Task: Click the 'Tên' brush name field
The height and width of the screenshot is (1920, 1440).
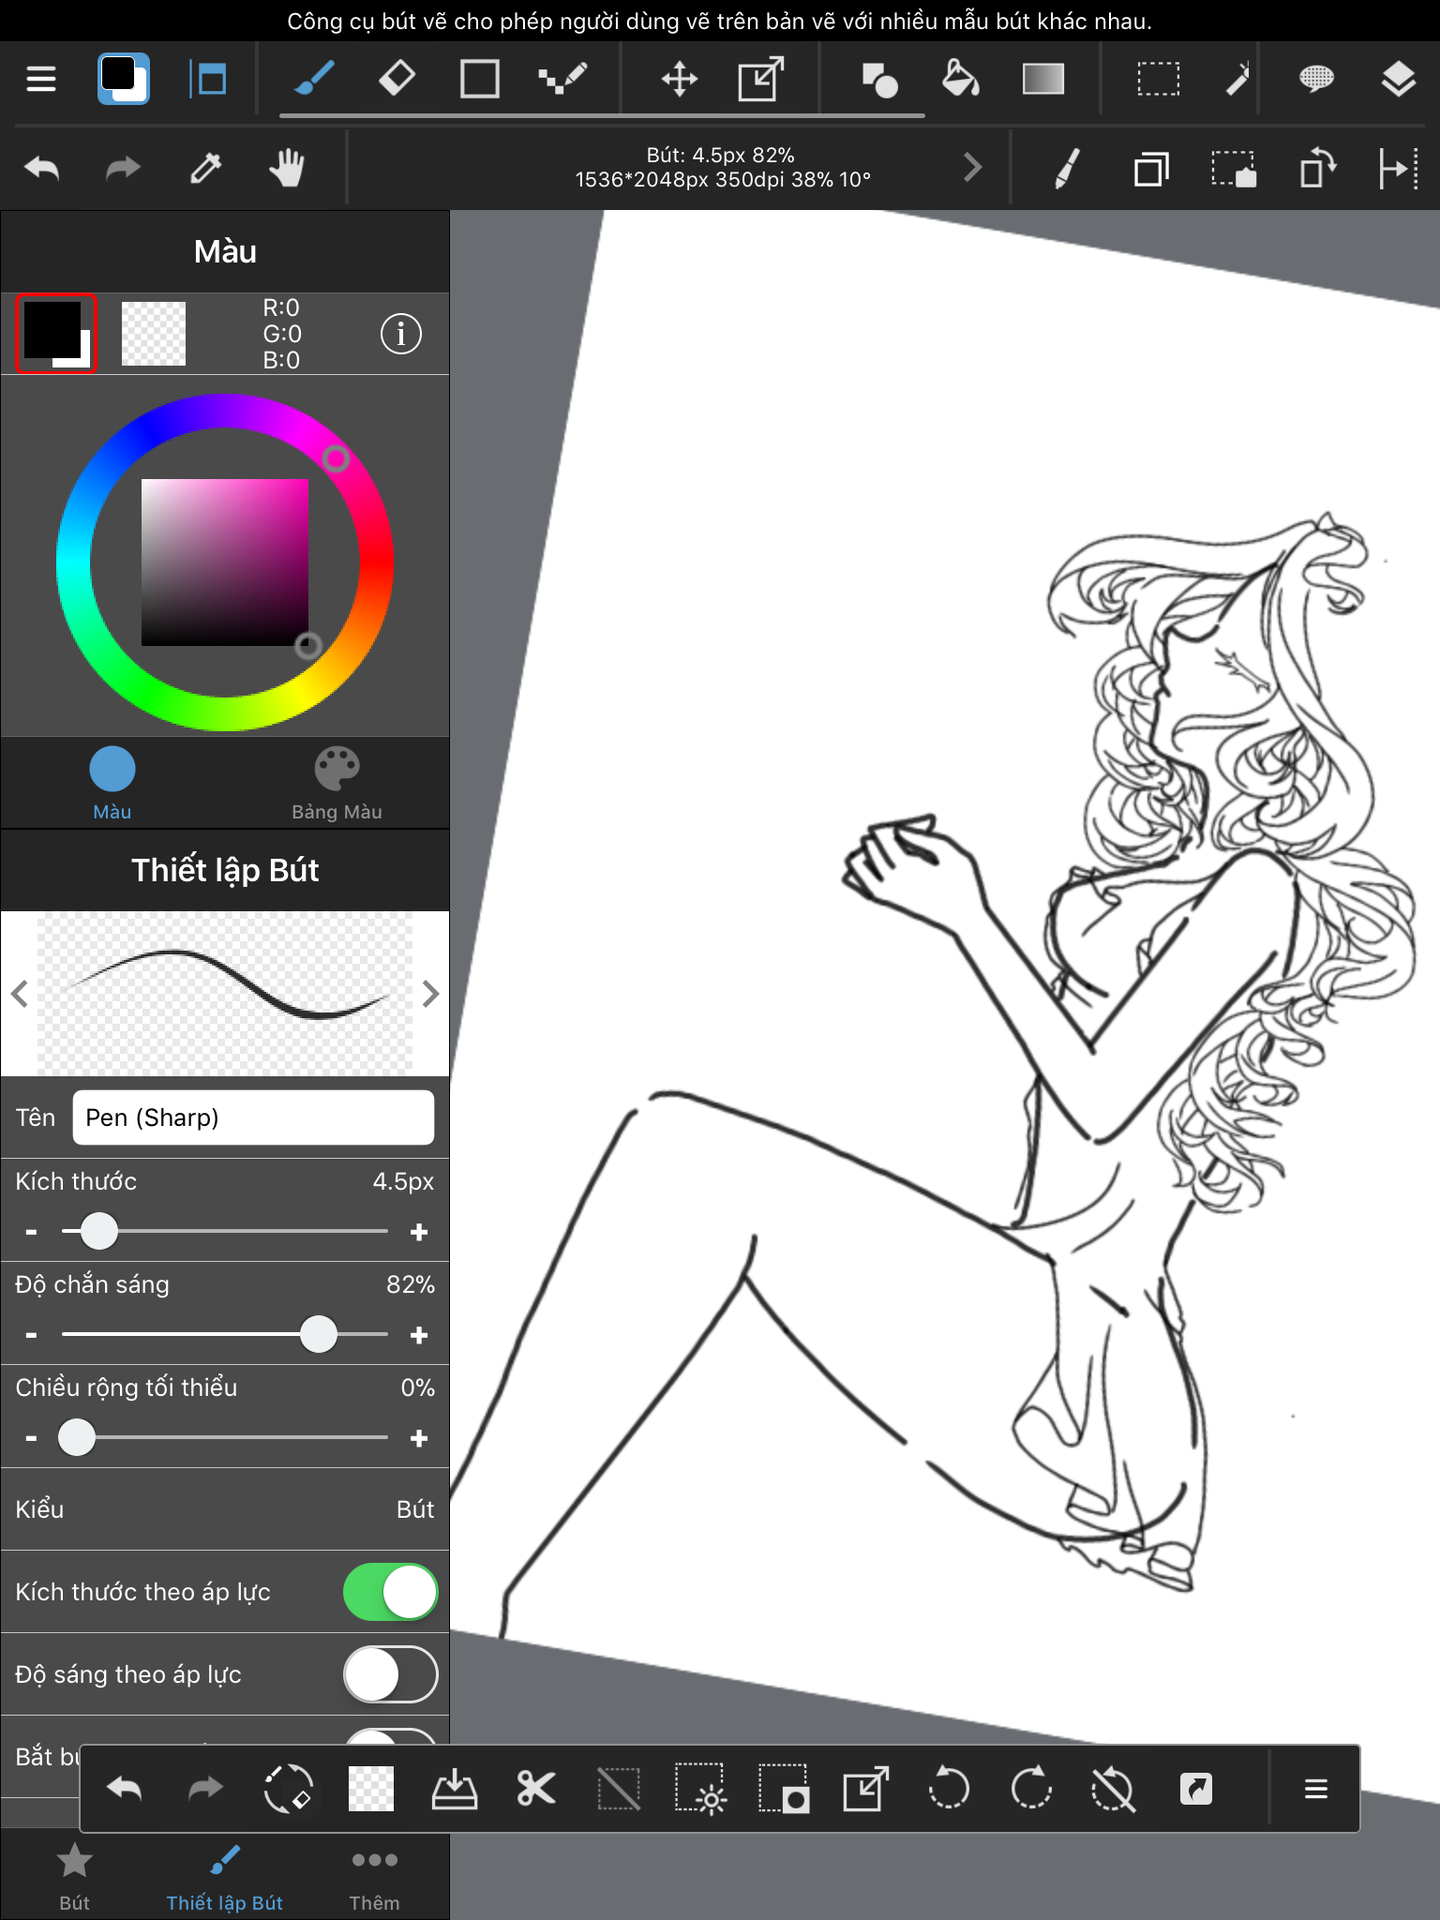Action: [253, 1117]
